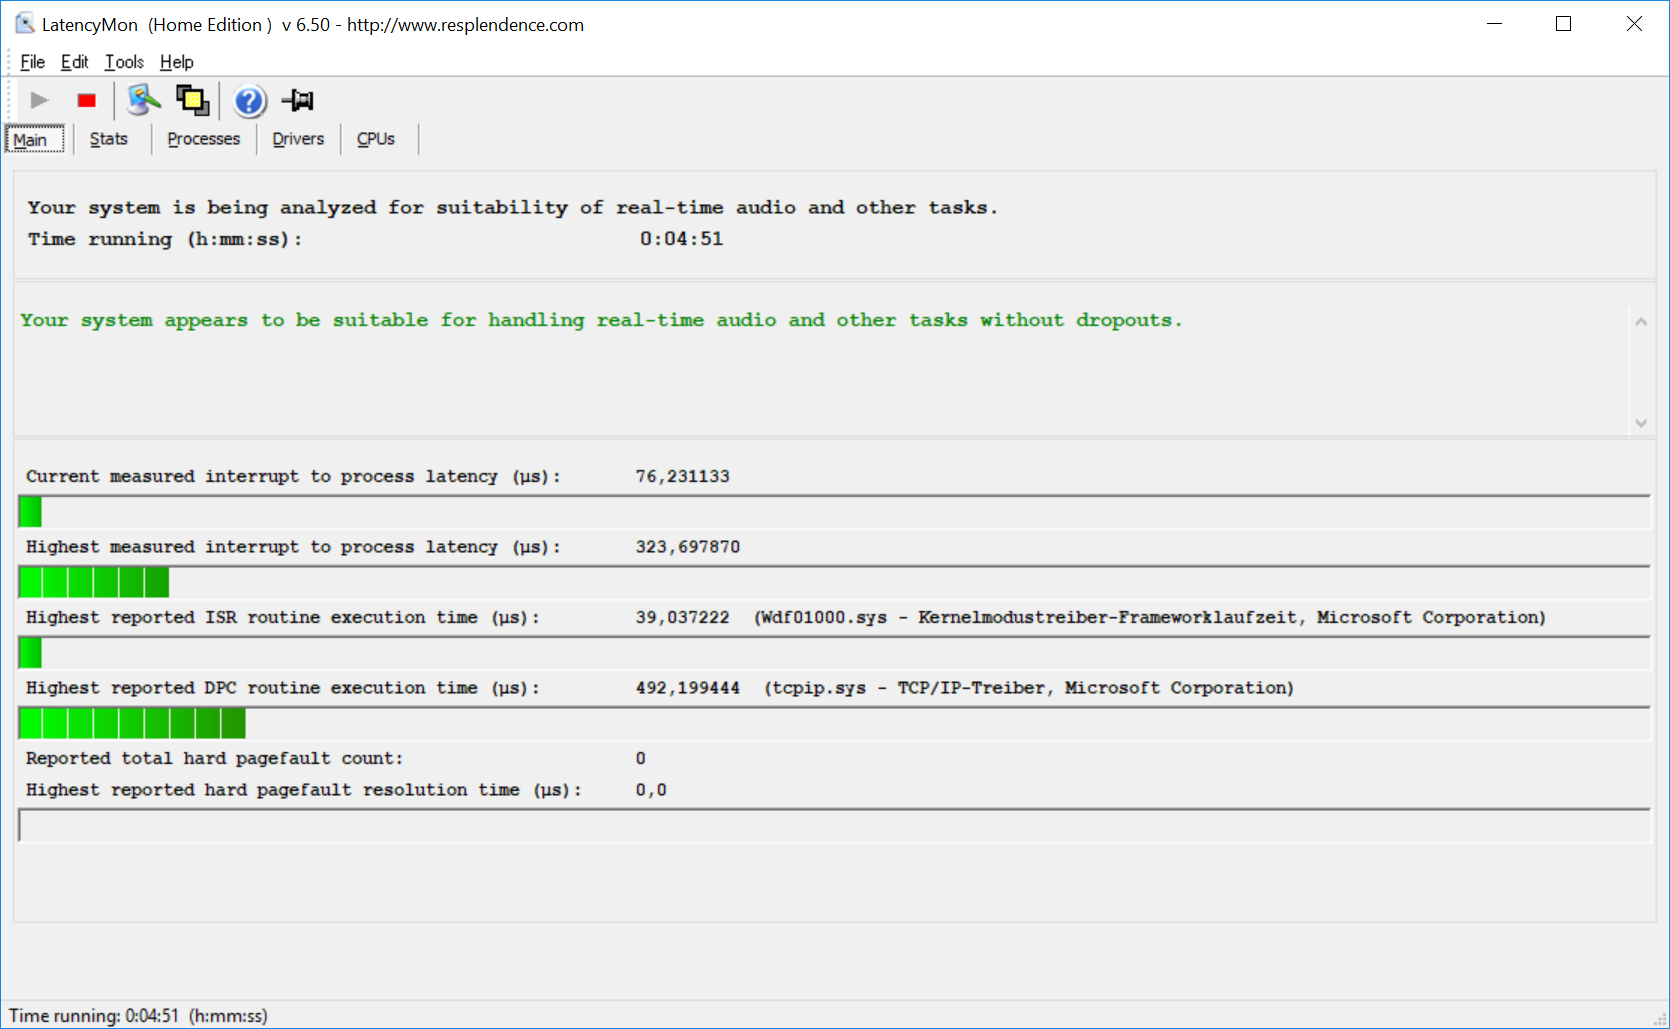Viewport: 1670px width, 1029px height.
Task: Click the Wdf01000.sys driver description
Action: [x=1150, y=617]
